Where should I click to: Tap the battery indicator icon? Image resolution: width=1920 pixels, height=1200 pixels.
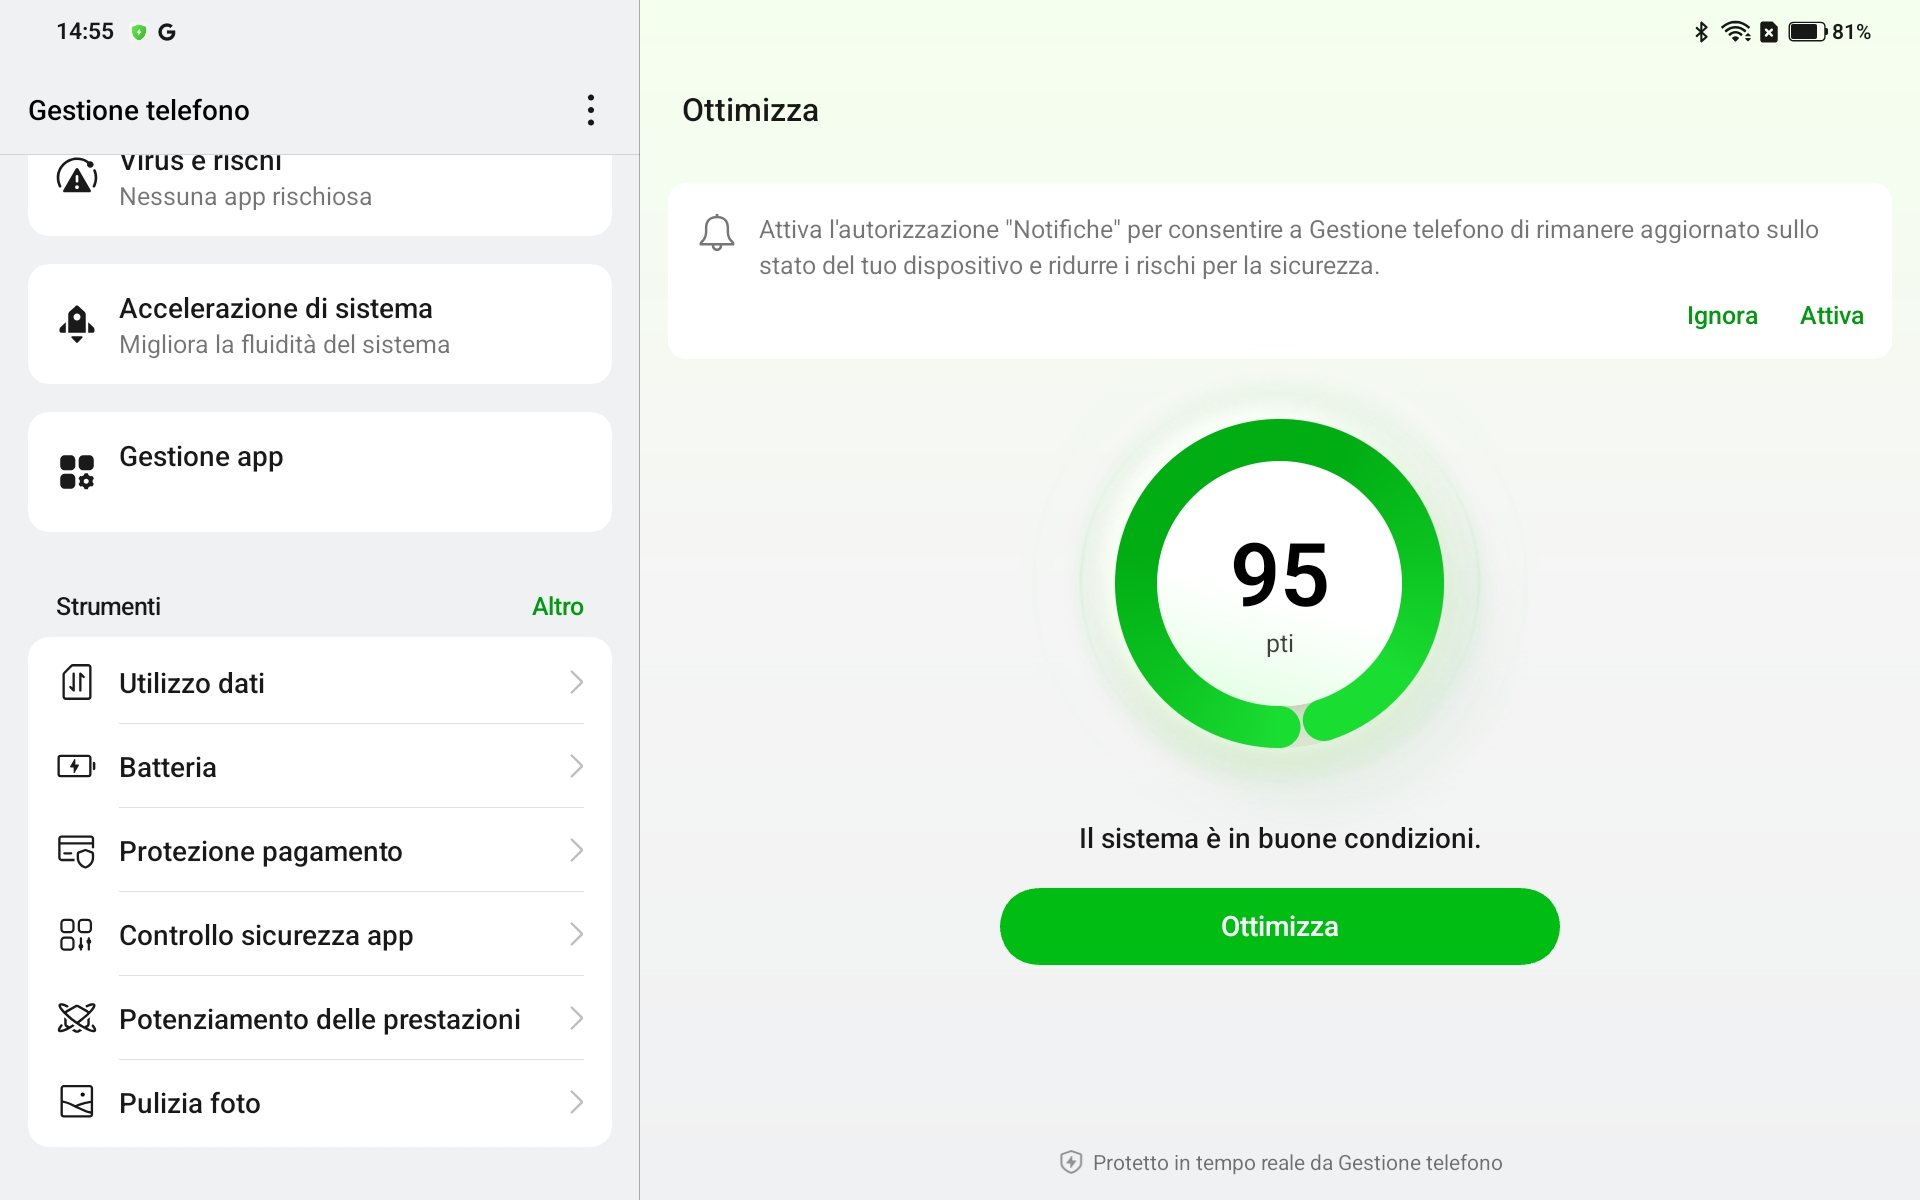pyautogui.click(x=1808, y=32)
